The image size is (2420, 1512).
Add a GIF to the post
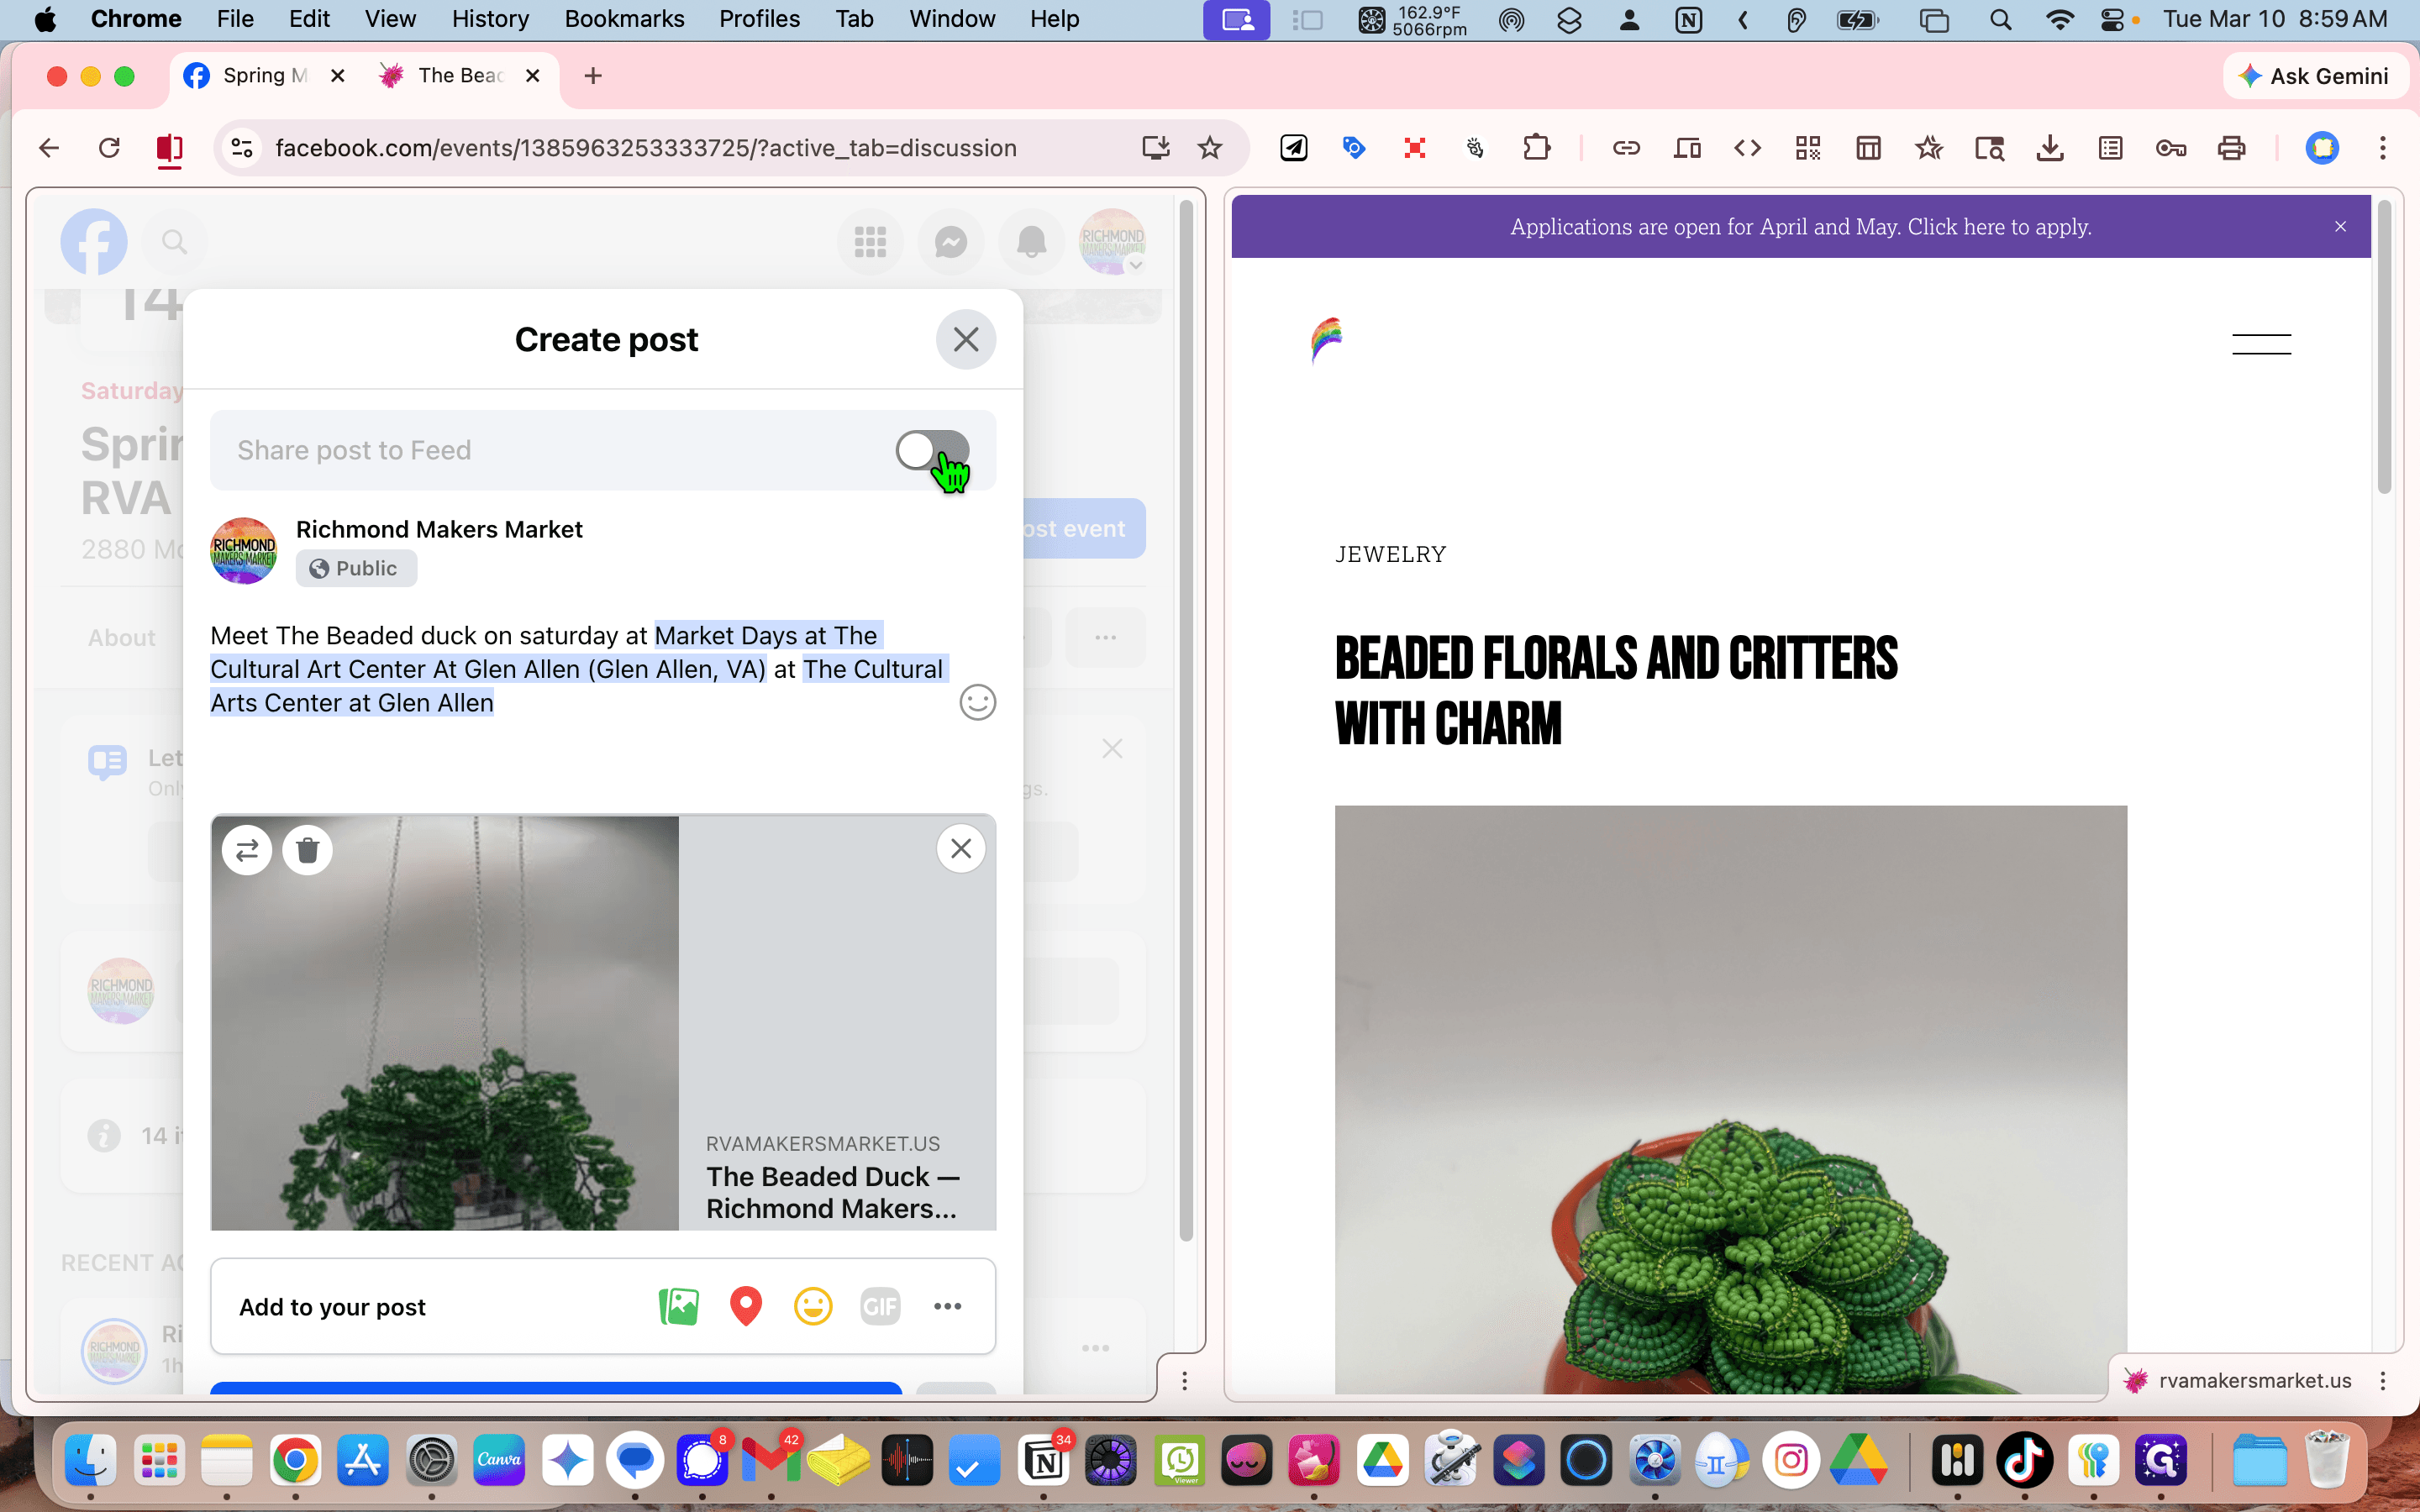pyautogui.click(x=880, y=1306)
